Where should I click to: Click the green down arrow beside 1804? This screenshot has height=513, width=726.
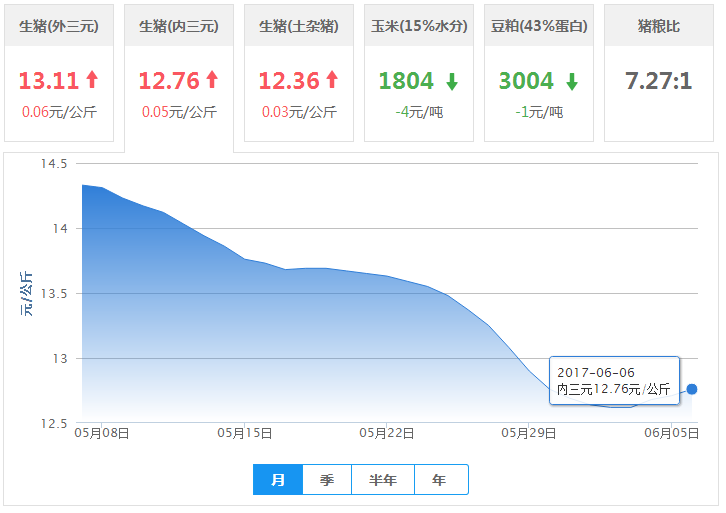tap(452, 82)
